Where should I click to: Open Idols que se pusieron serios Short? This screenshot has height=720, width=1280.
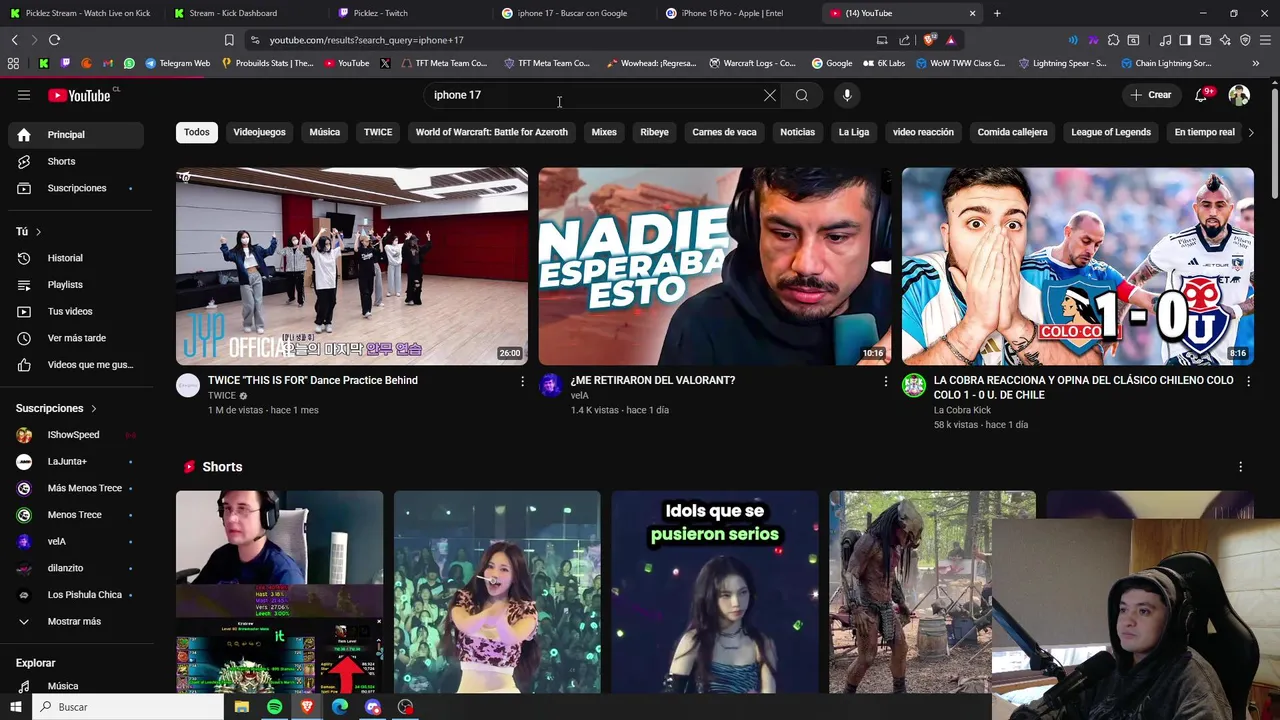point(715,592)
